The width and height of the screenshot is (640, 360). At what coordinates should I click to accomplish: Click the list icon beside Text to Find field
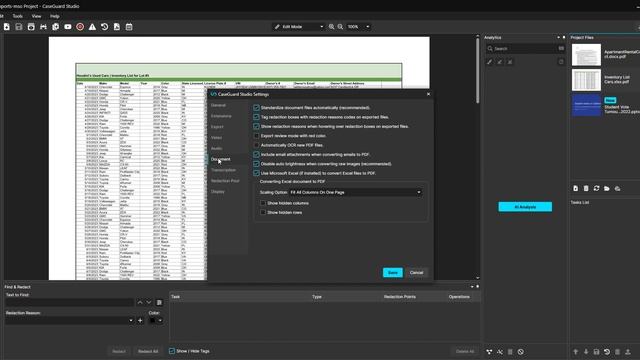(159, 302)
